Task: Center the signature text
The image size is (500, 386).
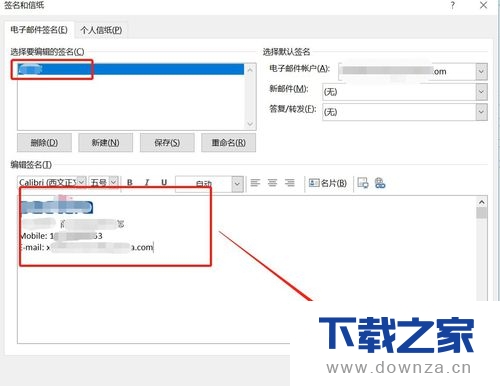Action: coord(272,183)
